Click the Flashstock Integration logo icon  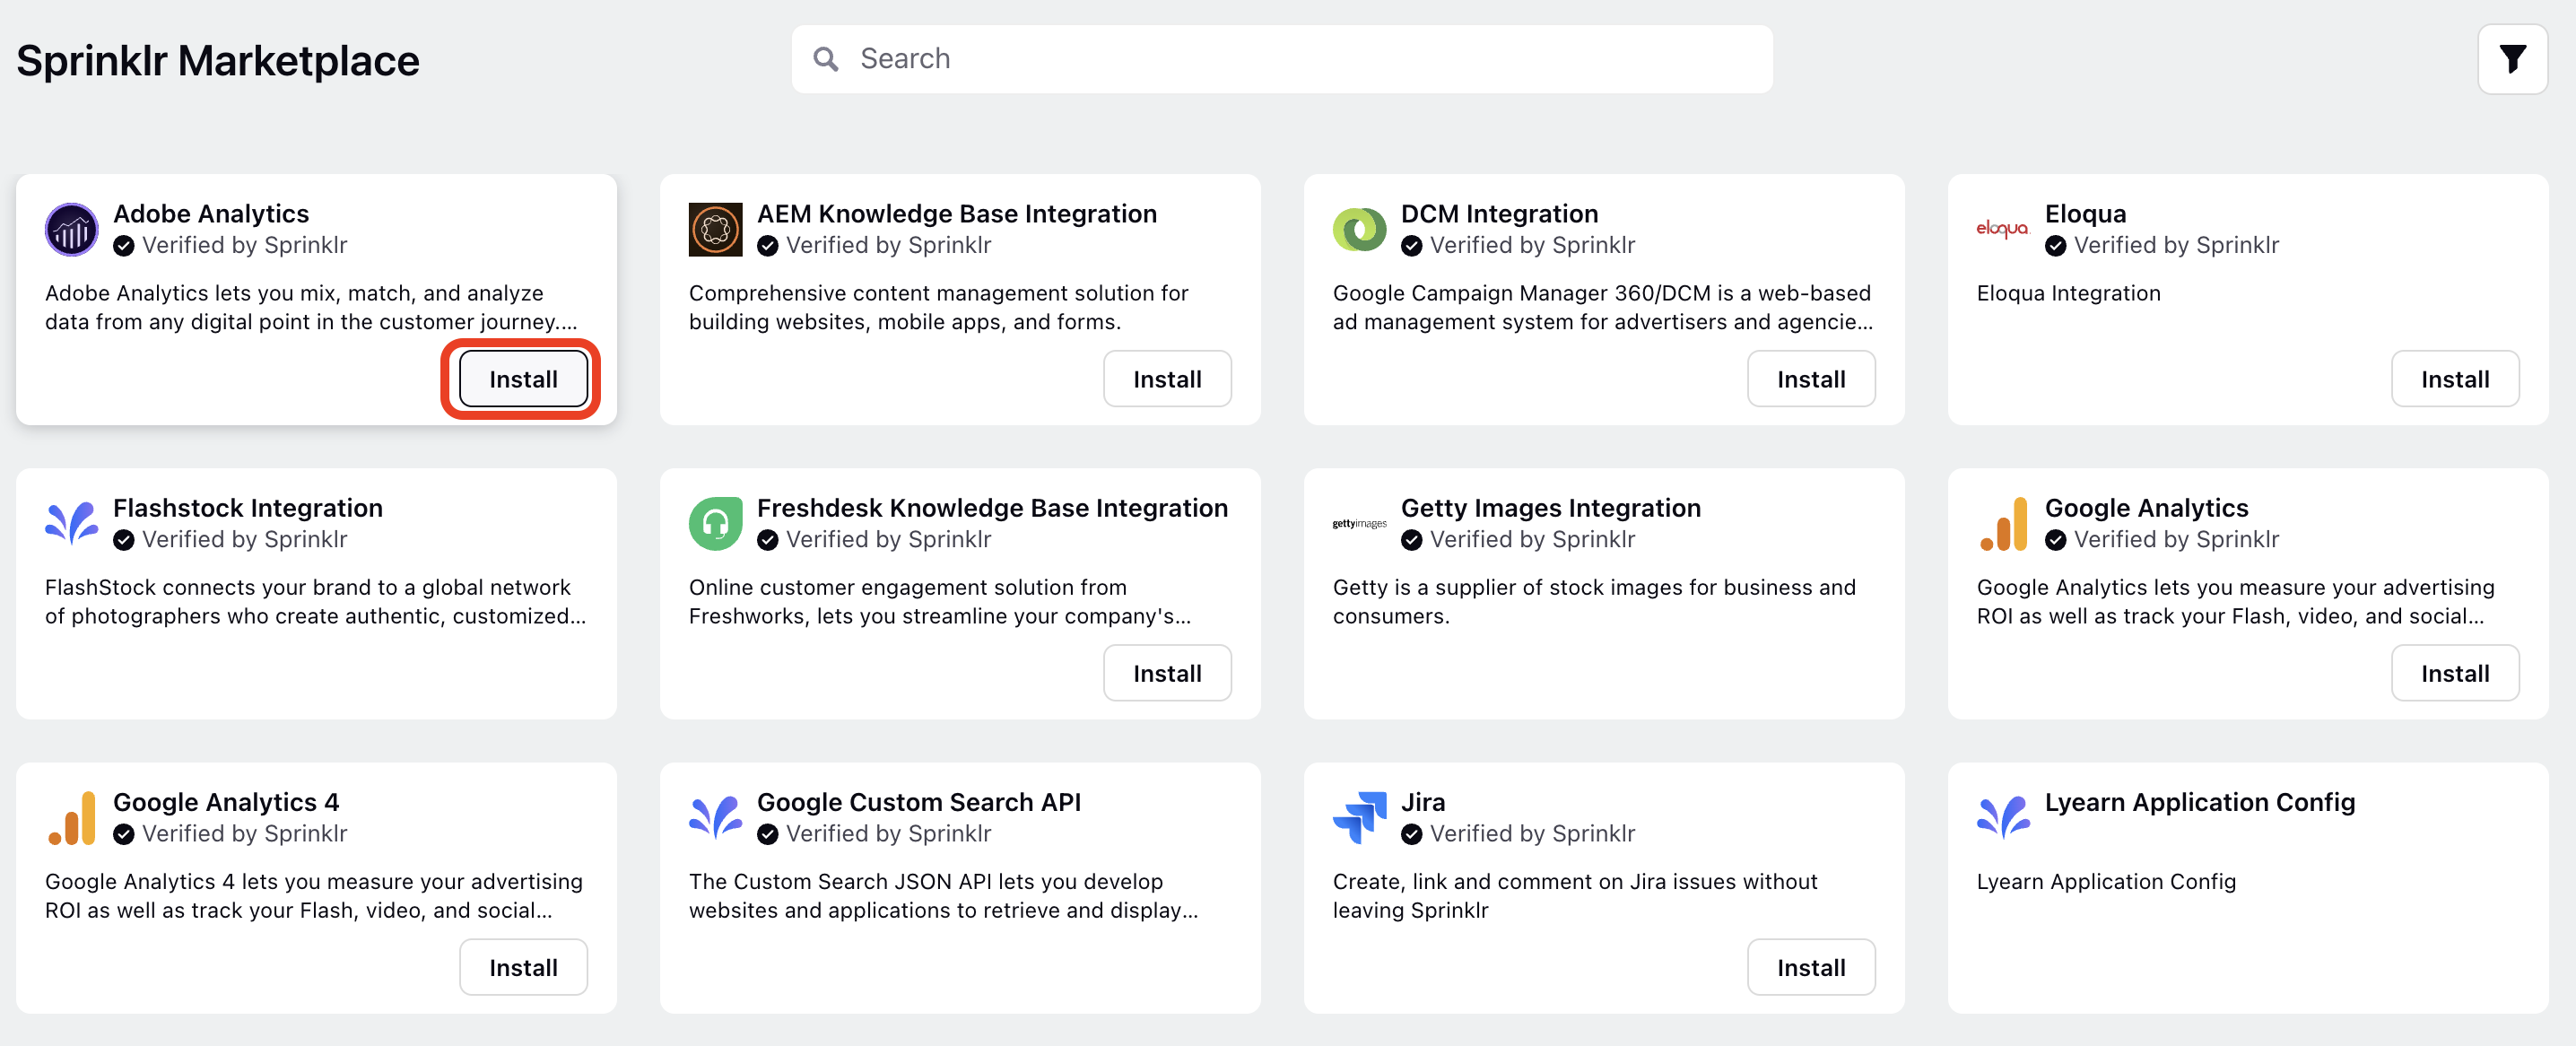72,524
